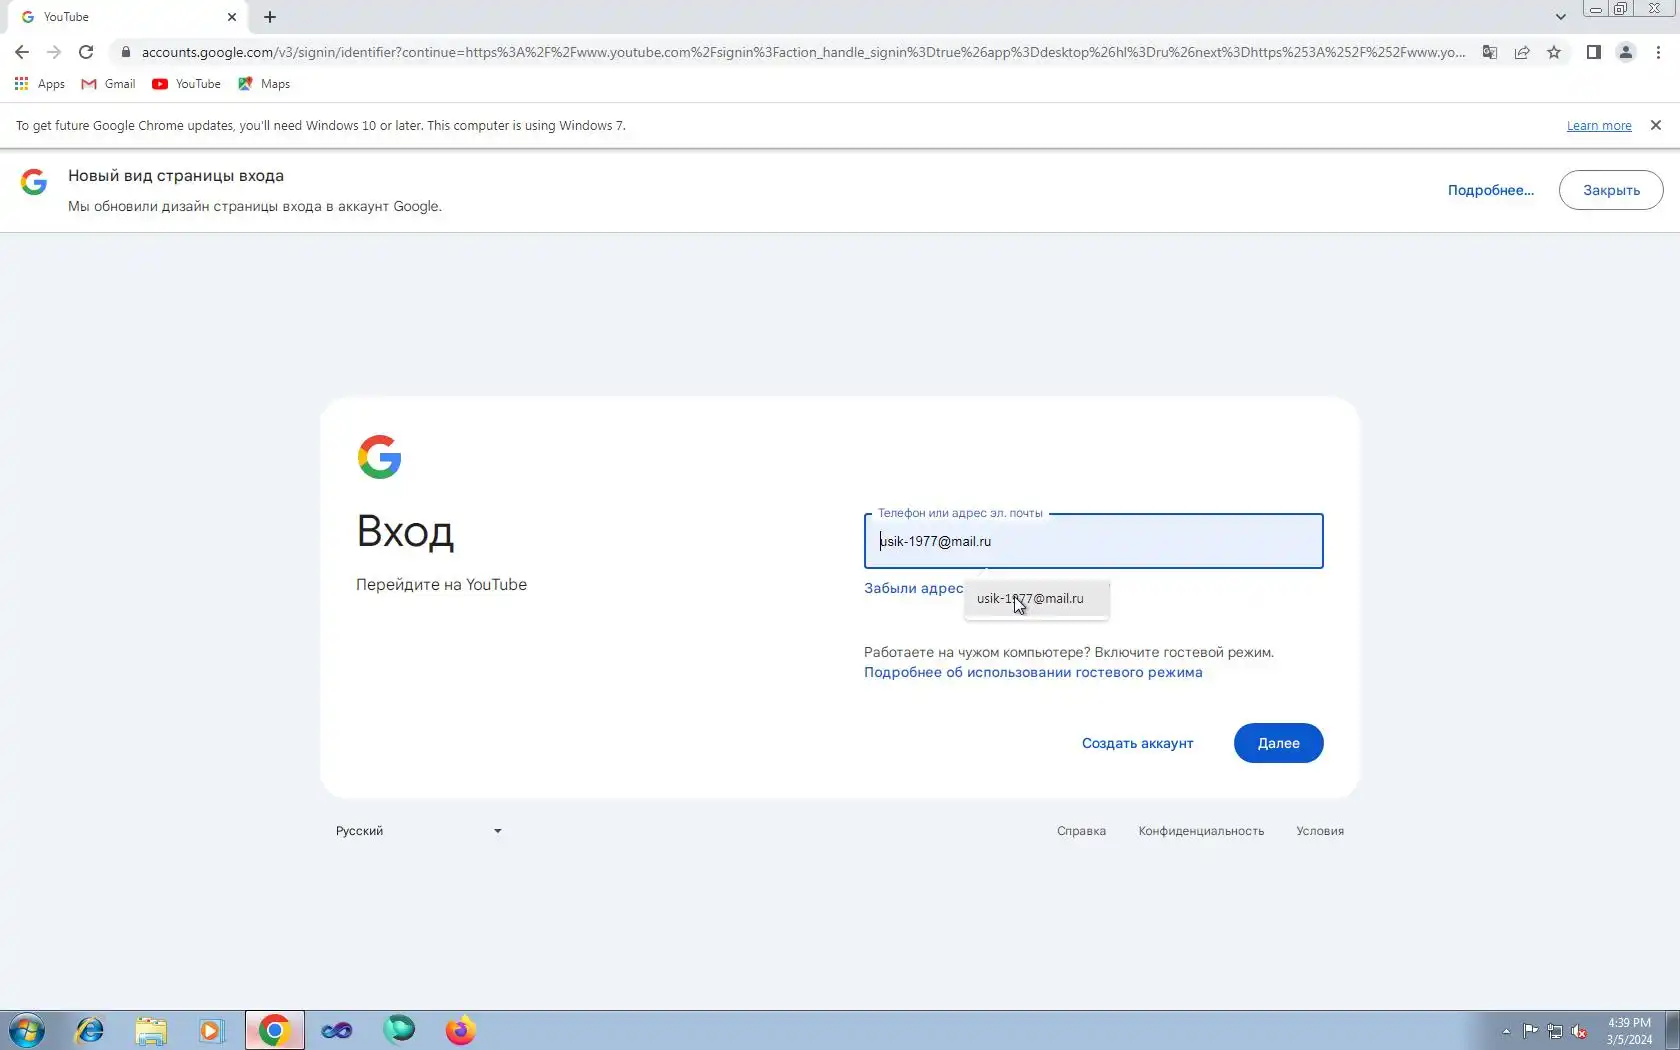Image resolution: width=1680 pixels, height=1050 pixels.
Task: Open the Windows Start menu
Action: click(27, 1030)
